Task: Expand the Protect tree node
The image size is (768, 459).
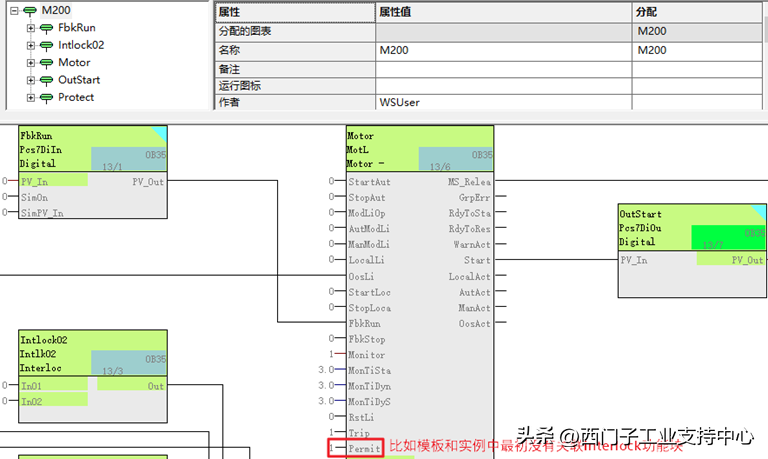Action: point(31,98)
